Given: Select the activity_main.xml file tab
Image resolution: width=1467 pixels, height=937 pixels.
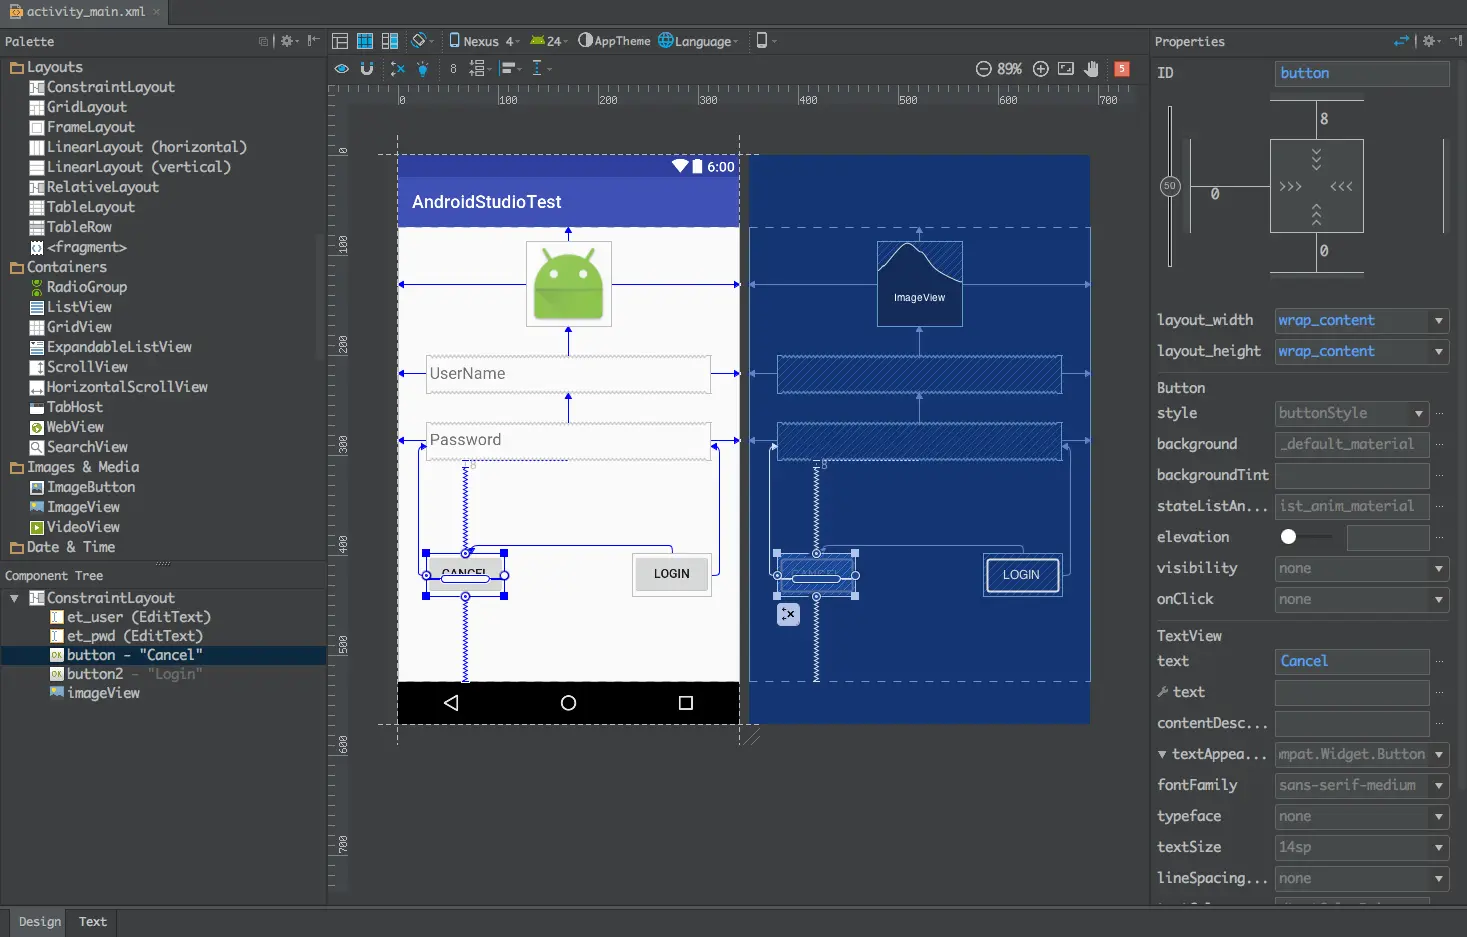Looking at the screenshot, I should click(x=84, y=12).
